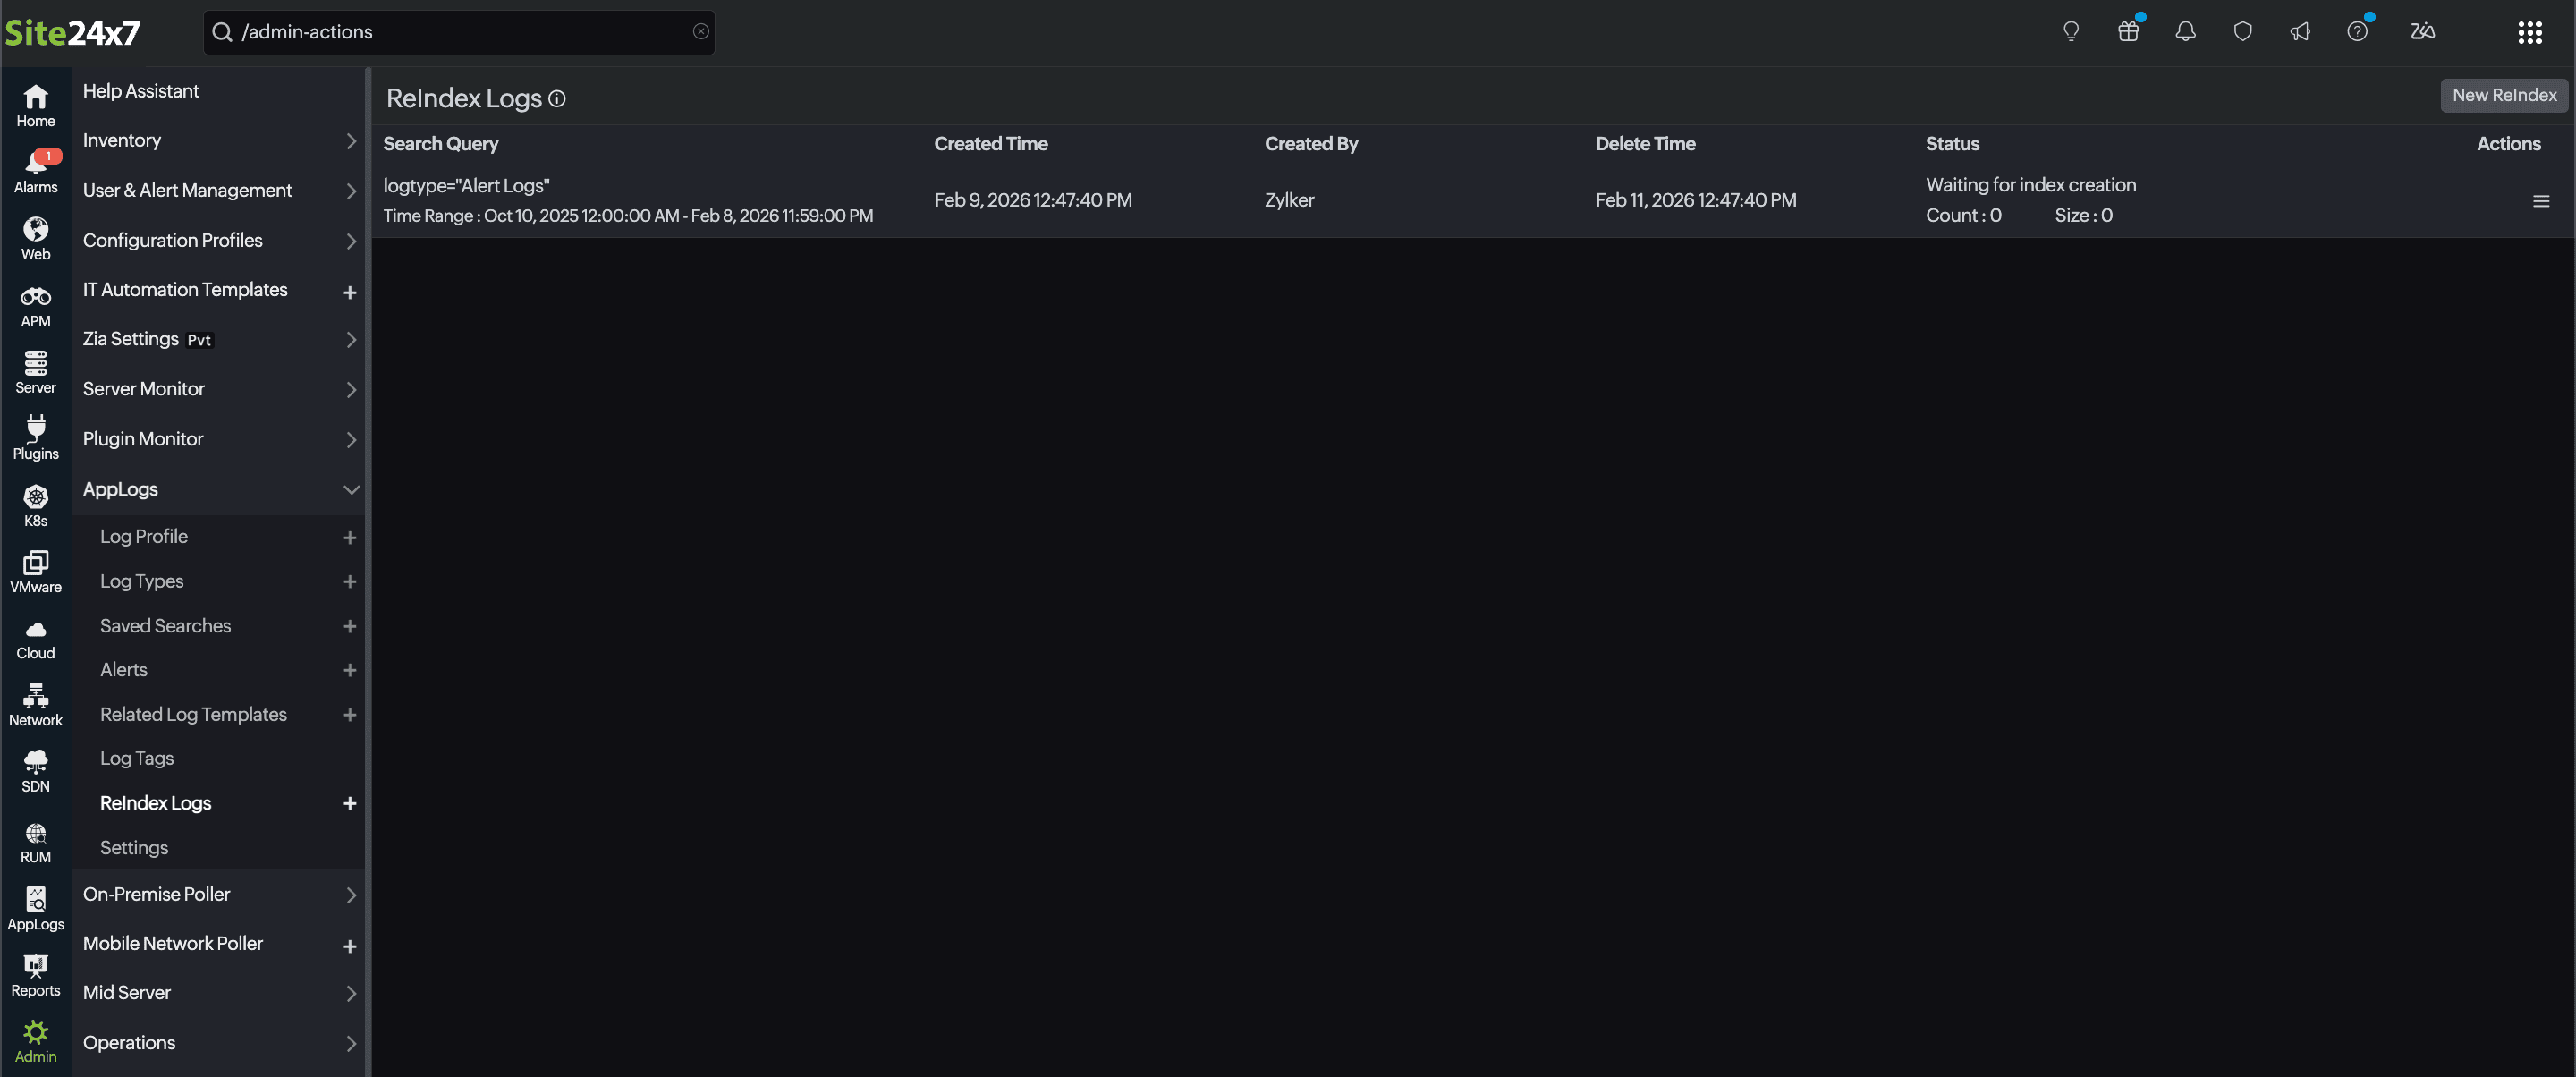This screenshot has height=1077, width=2576.
Task: Click the announcements megaphone icon
Action: 2301,31
